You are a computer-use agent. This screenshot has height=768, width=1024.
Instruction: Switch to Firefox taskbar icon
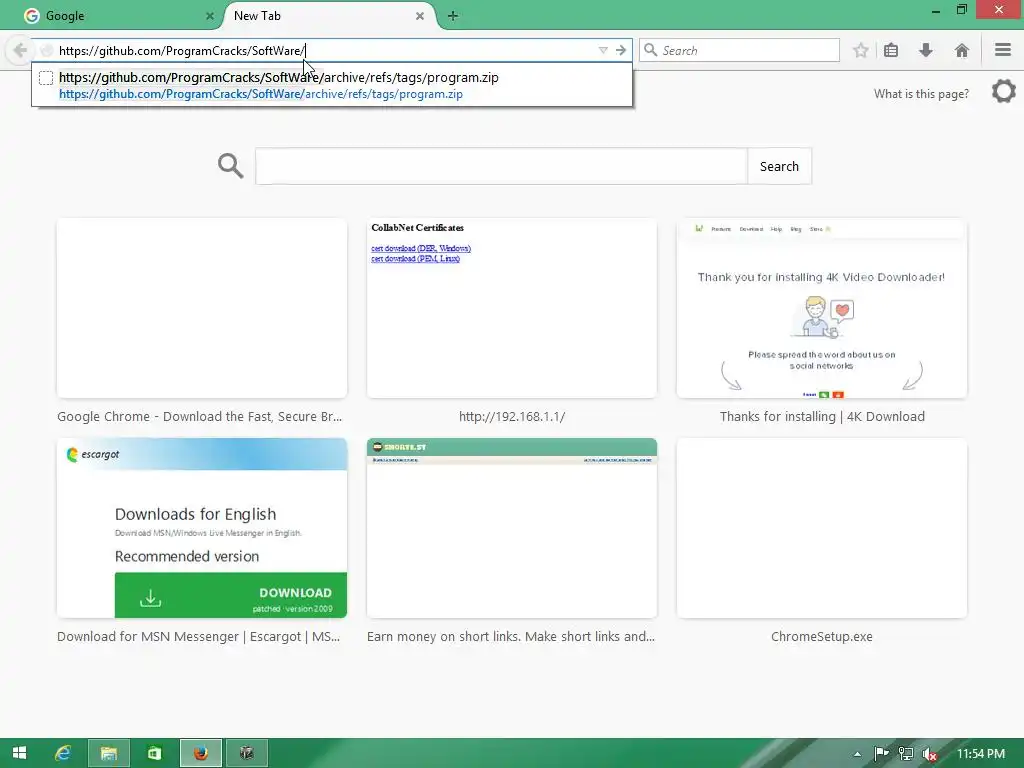tap(201, 753)
